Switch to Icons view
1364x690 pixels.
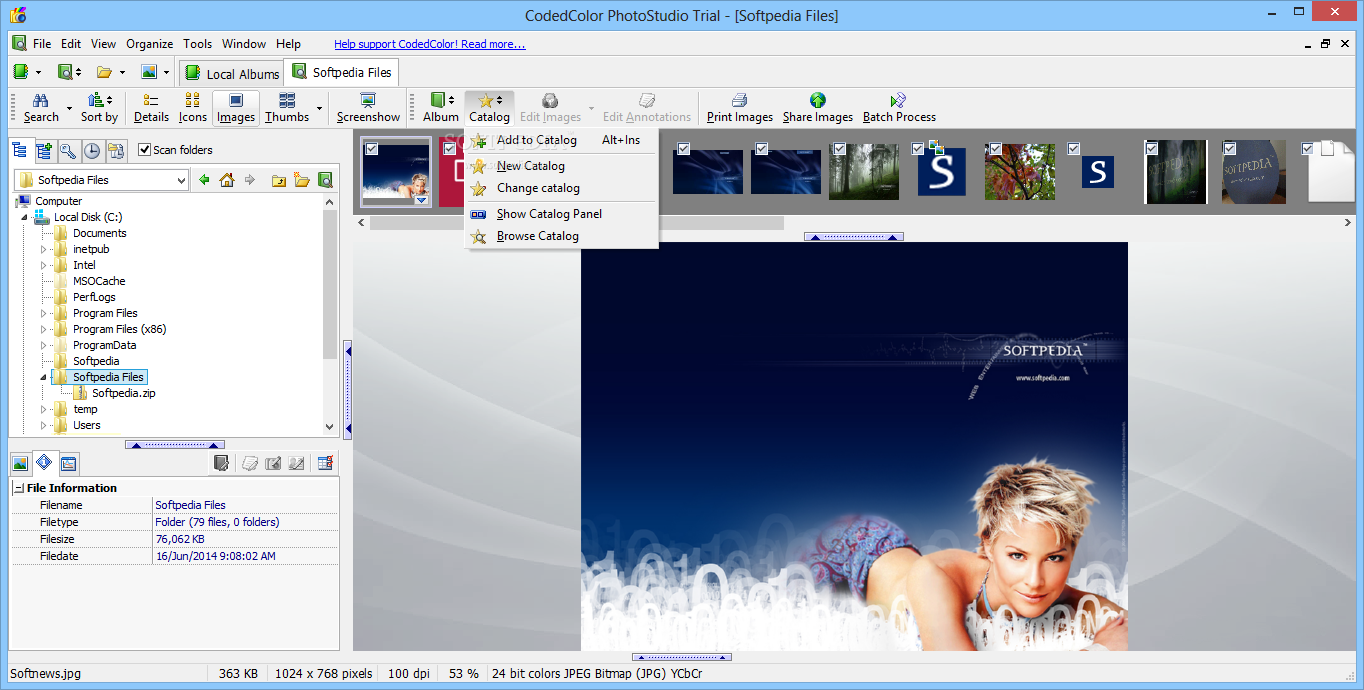(193, 107)
